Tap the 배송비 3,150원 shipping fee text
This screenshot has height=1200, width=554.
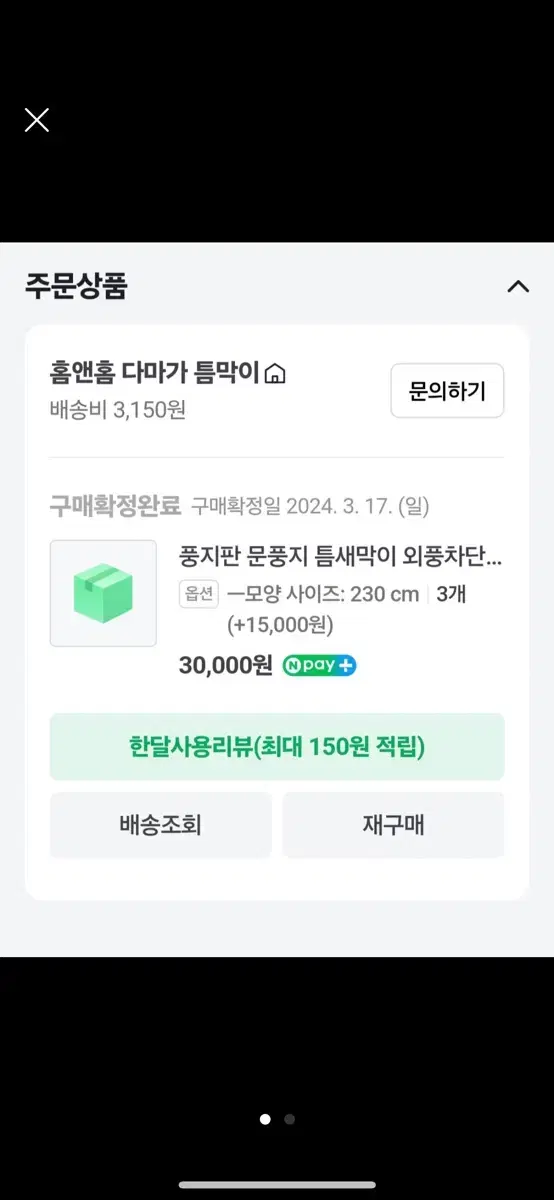click(x=118, y=410)
